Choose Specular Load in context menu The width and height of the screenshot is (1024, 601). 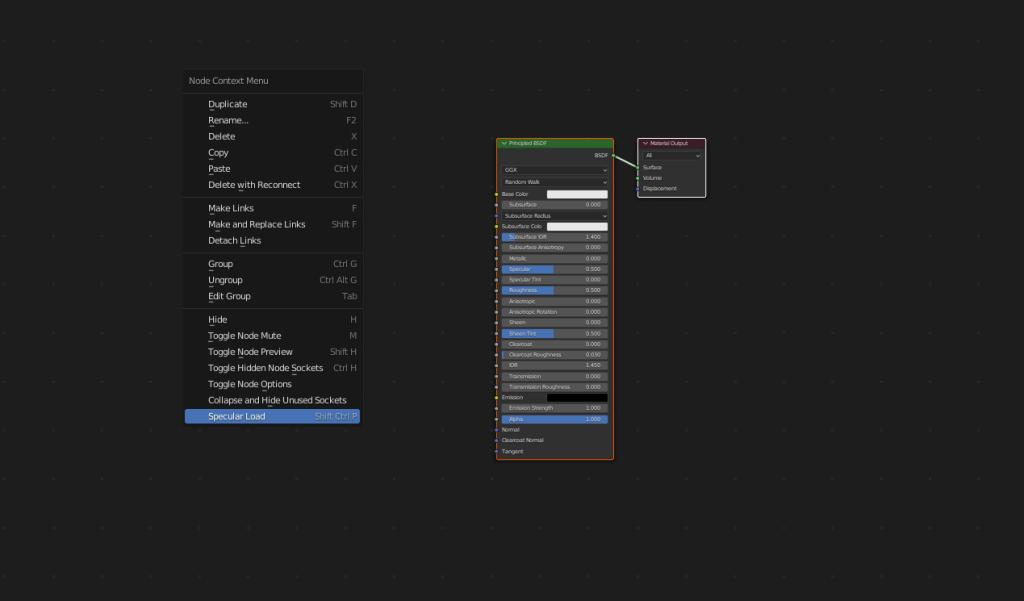pyautogui.click(x=236, y=416)
